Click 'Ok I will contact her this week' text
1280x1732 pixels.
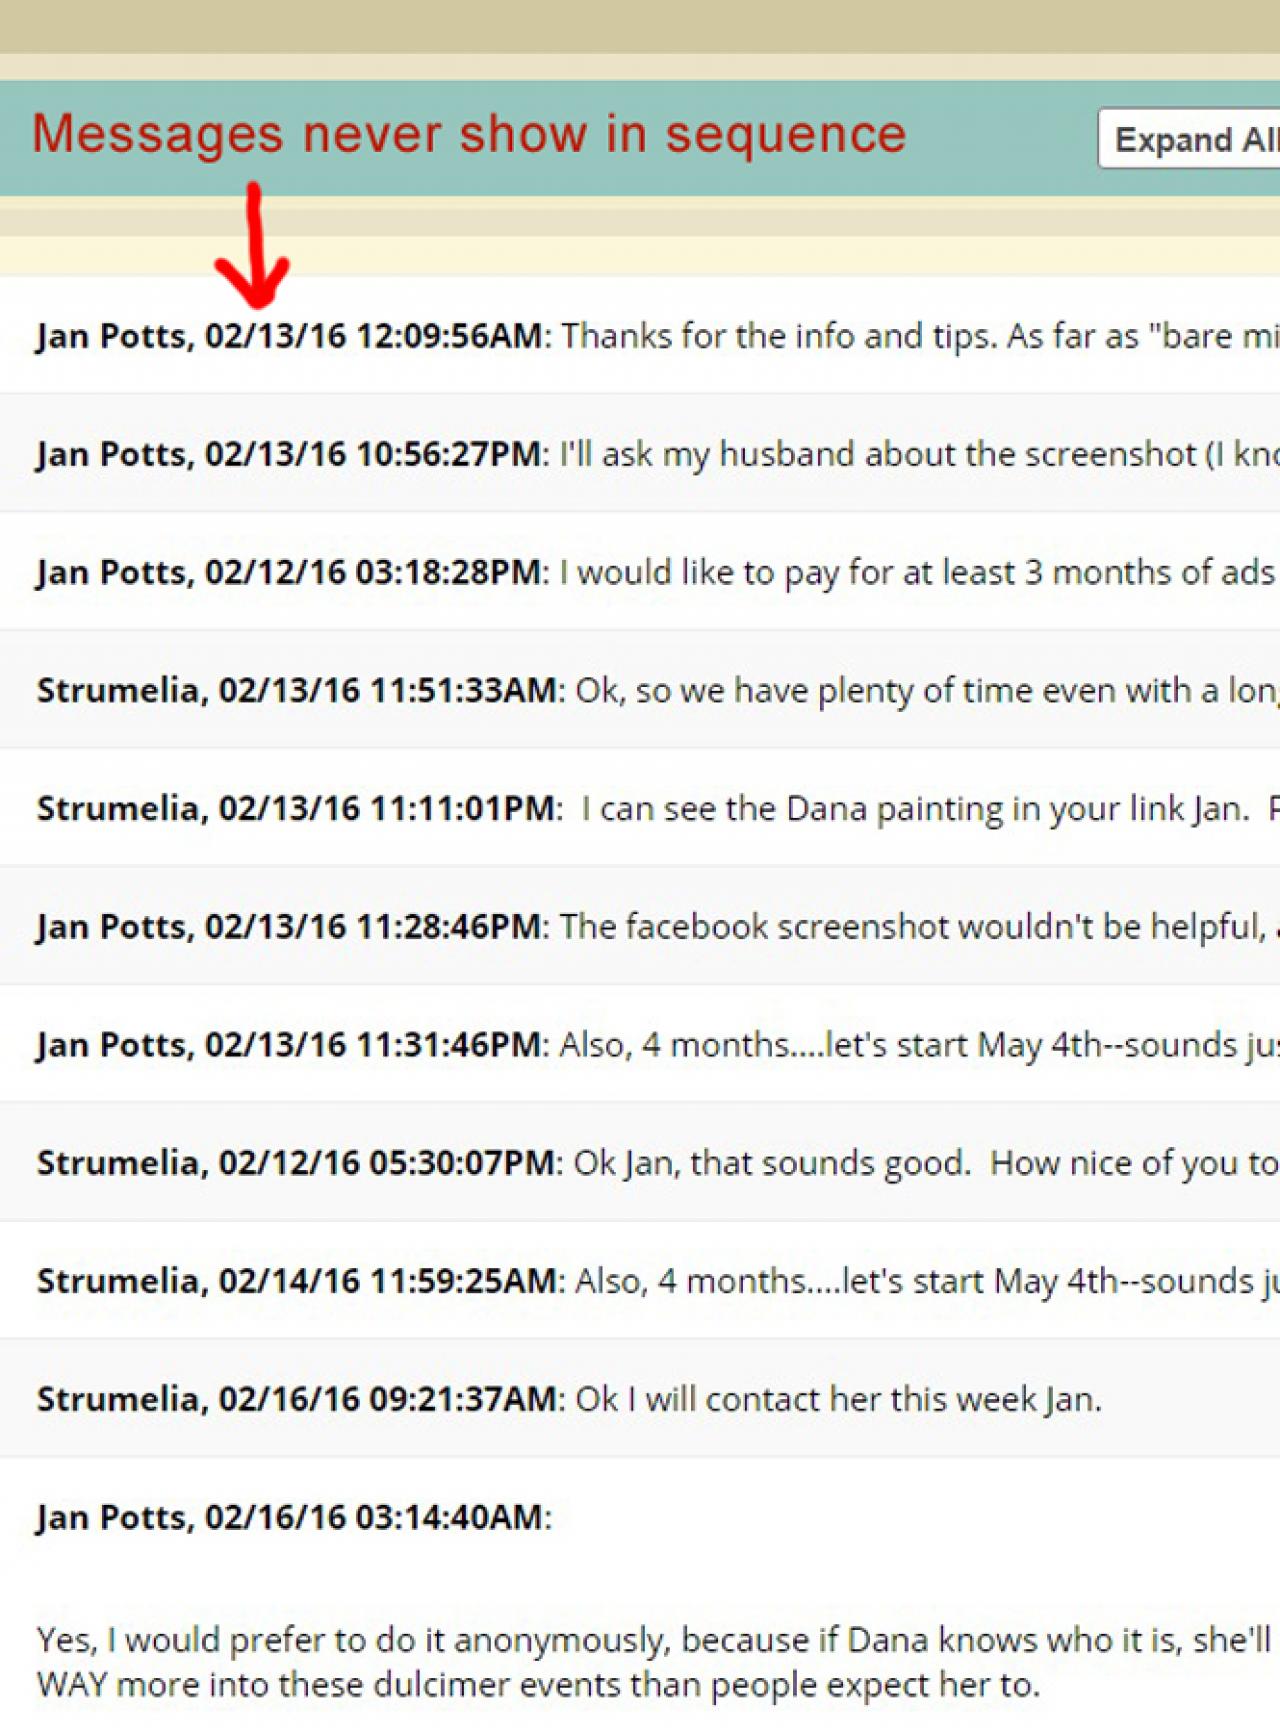[838, 1398]
